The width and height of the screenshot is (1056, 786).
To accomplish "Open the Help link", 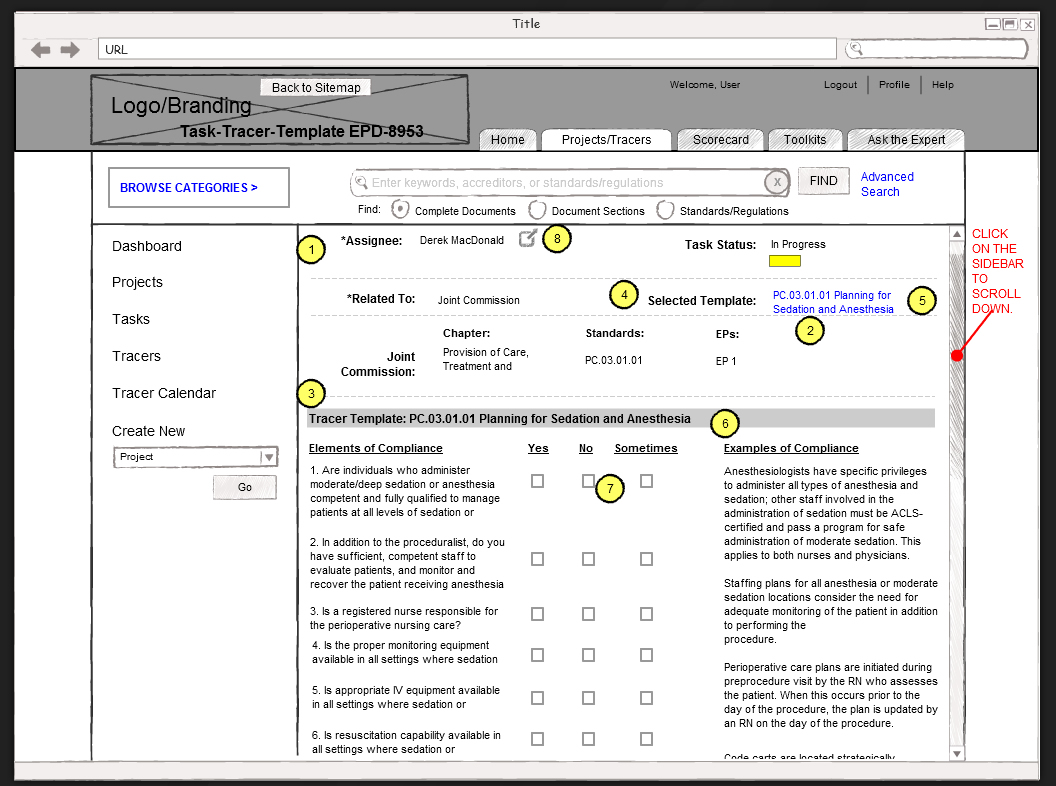I will point(942,85).
